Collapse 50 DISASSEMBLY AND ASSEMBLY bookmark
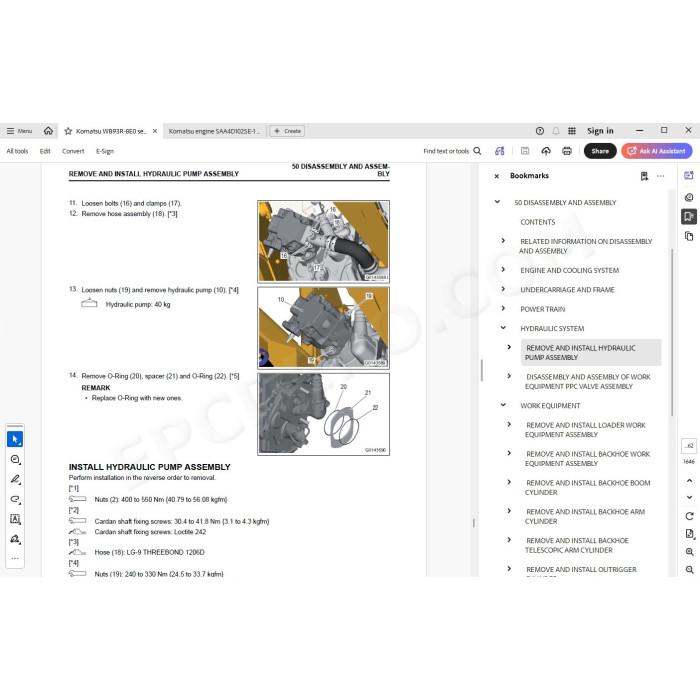 pos(497,202)
